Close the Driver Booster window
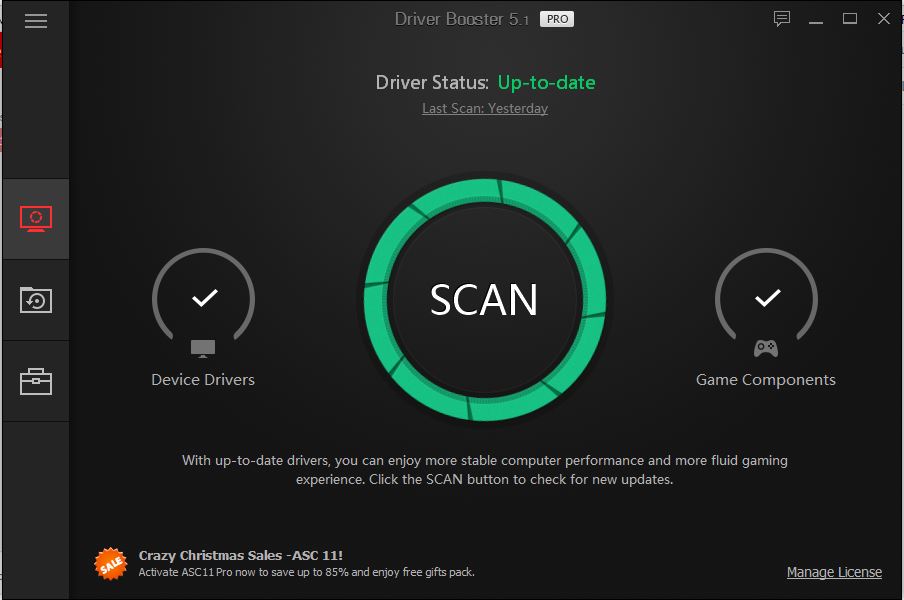This screenshot has width=904, height=600. [x=883, y=19]
